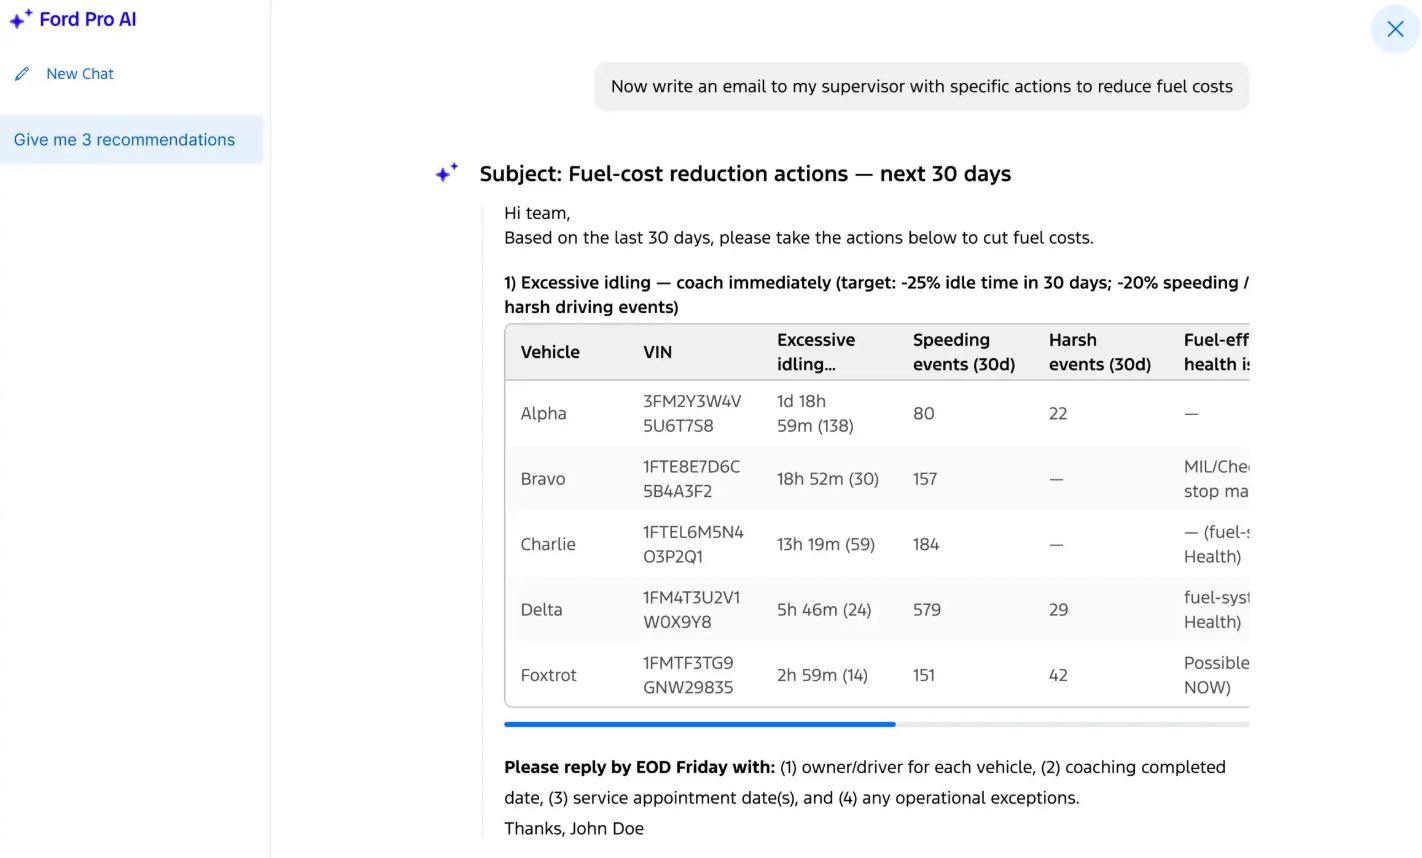Click the Charlie VIN cell
Screen dimensions: 1422x858
point(693,544)
